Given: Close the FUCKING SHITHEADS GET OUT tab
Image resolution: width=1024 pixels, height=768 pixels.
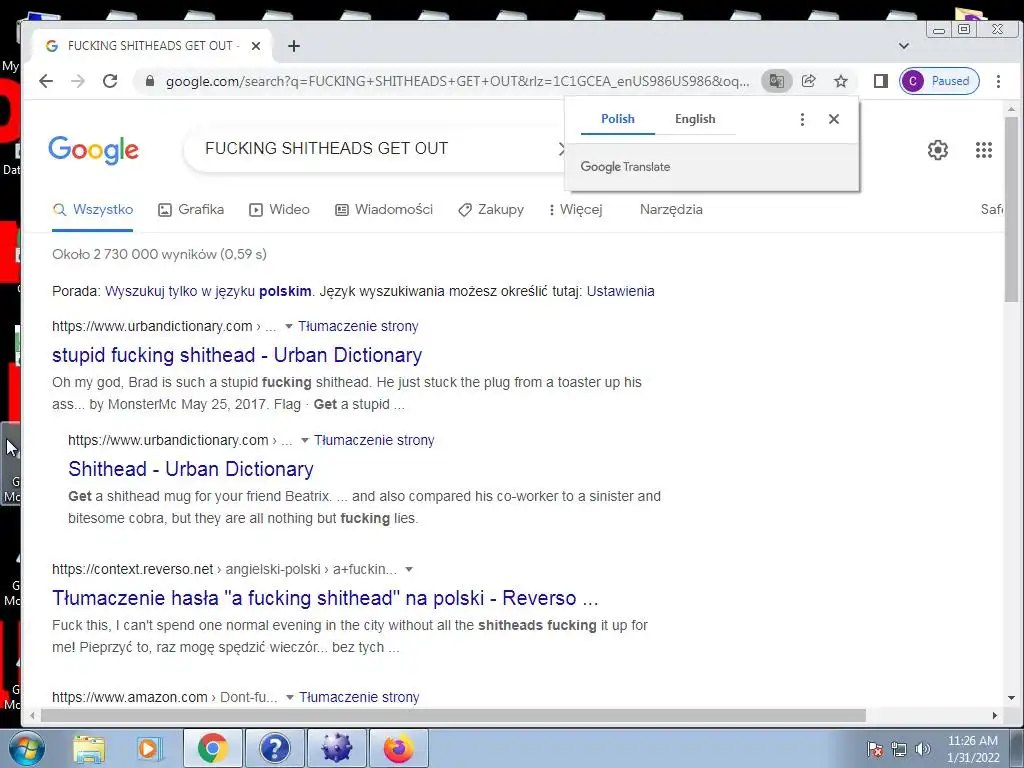Looking at the screenshot, I should tap(256, 46).
